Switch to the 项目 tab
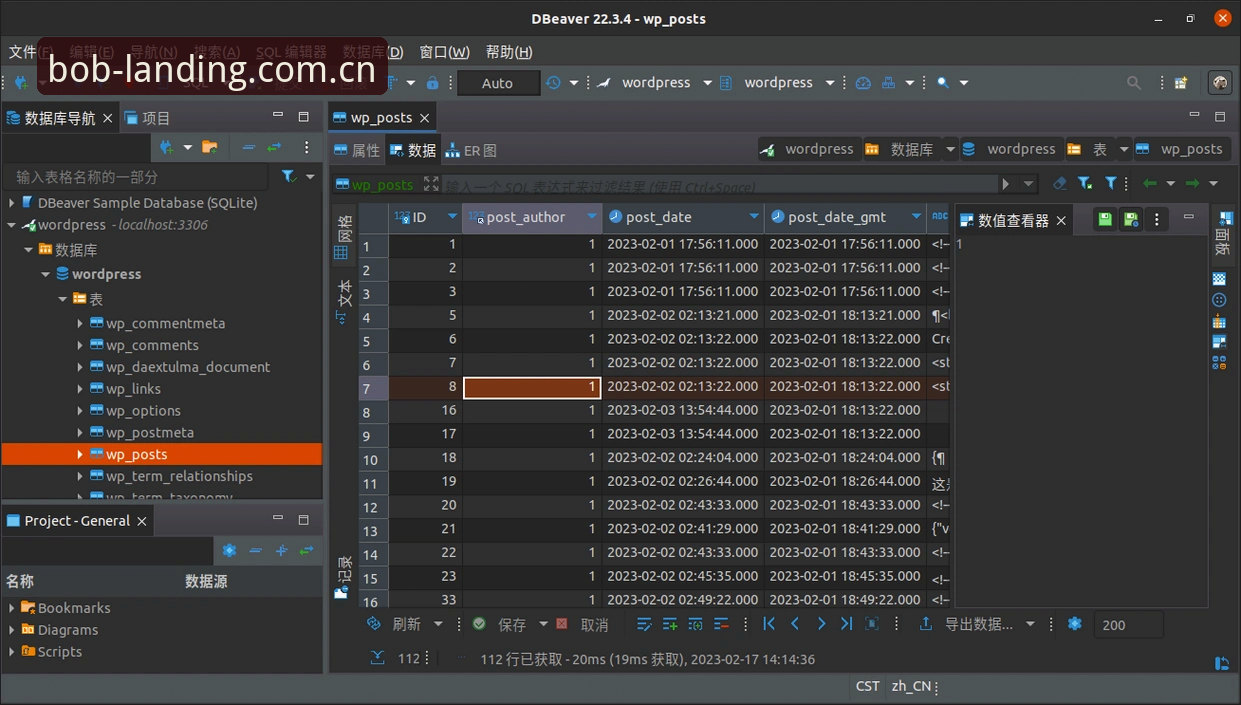This screenshot has height=705, width=1241. pyautogui.click(x=147, y=118)
